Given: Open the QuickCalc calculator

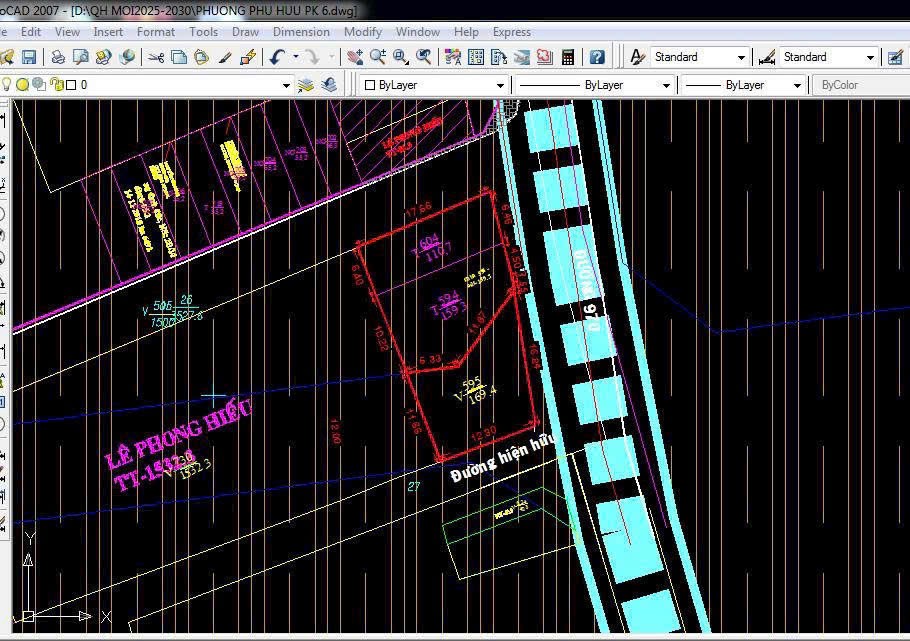Looking at the screenshot, I should [568, 57].
